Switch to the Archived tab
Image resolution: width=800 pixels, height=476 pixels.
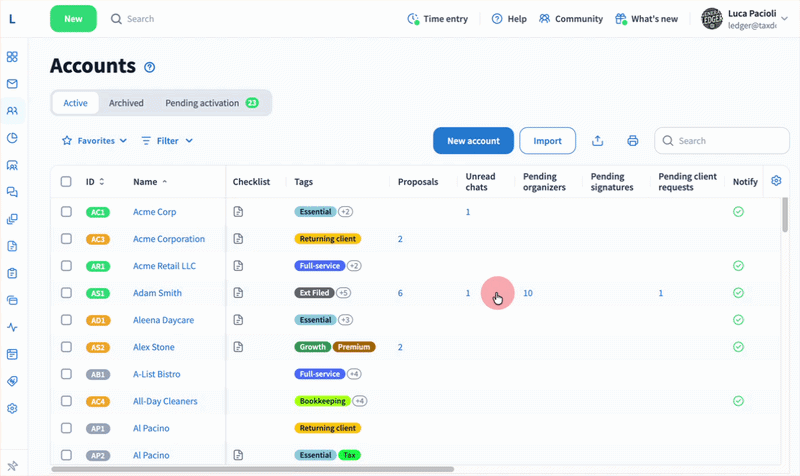click(x=126, y=103)
